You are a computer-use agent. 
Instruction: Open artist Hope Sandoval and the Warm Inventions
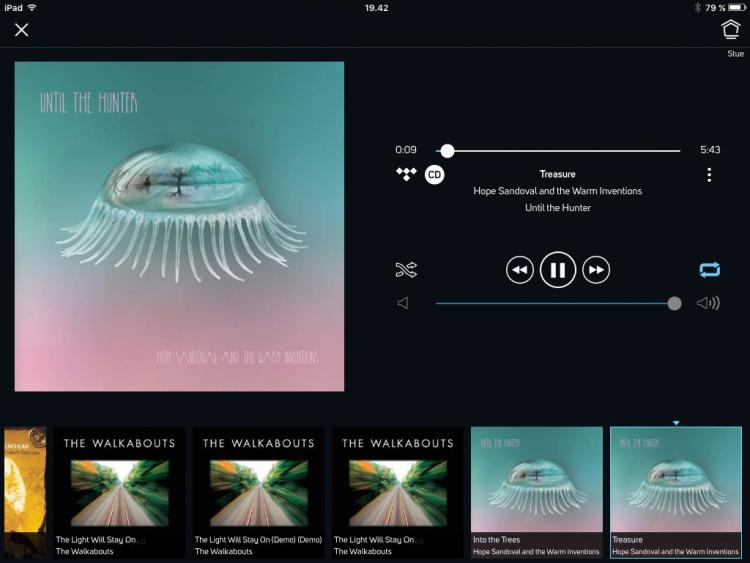point(558,191)
